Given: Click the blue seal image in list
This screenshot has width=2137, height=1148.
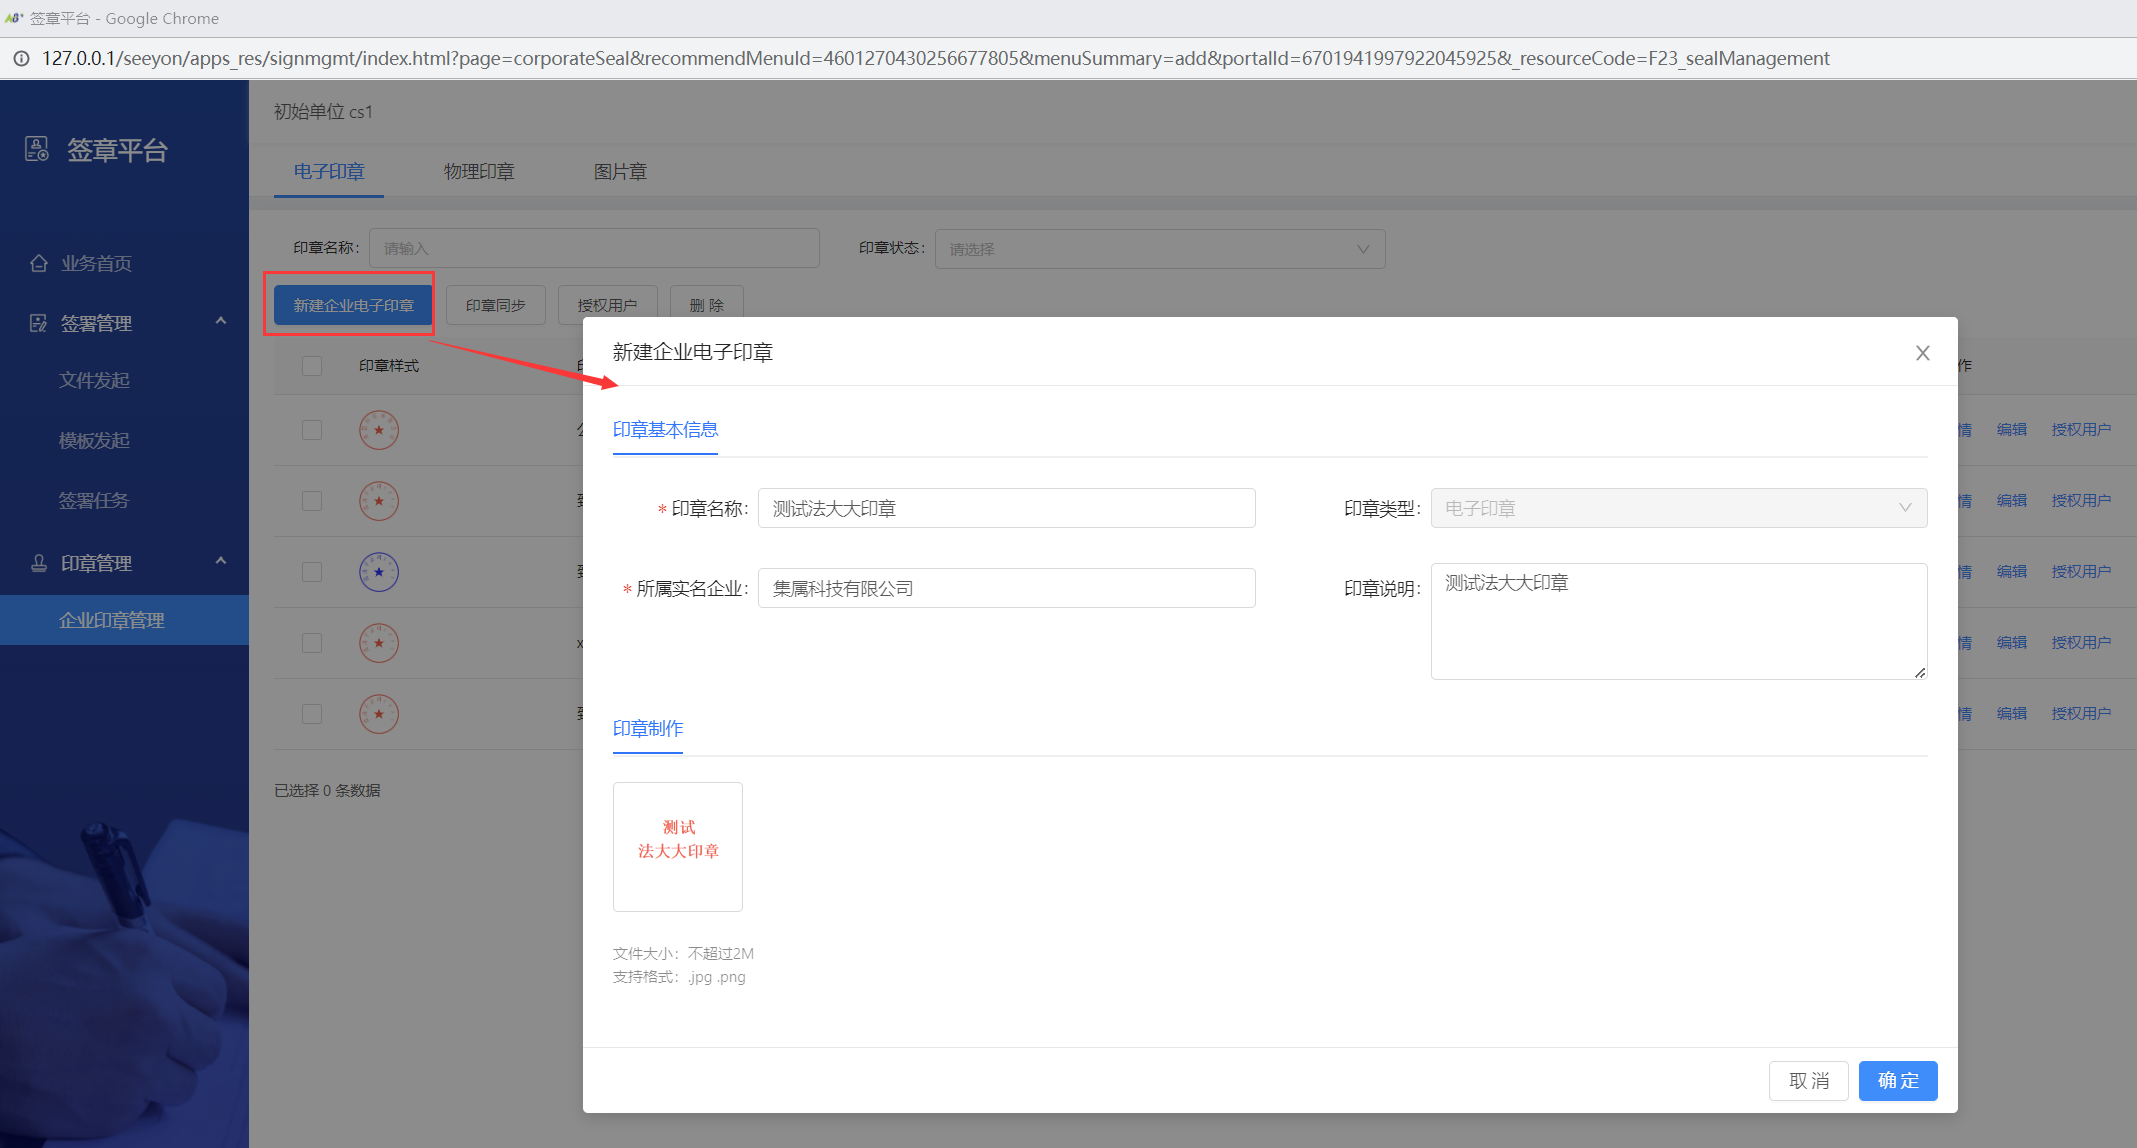Looking at the screenshot, I should point(379,572).
